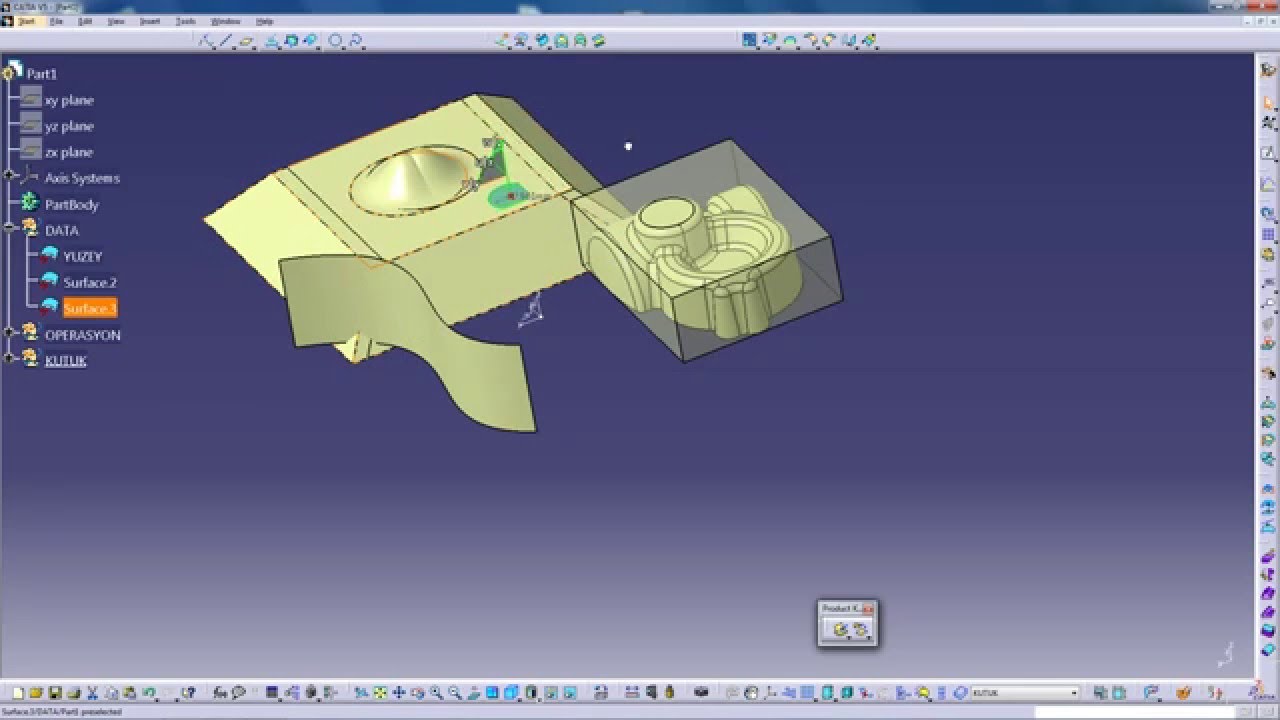Open the Formula f(x) tool
This screenshot has width=1280, height=720.
point(219,692)
